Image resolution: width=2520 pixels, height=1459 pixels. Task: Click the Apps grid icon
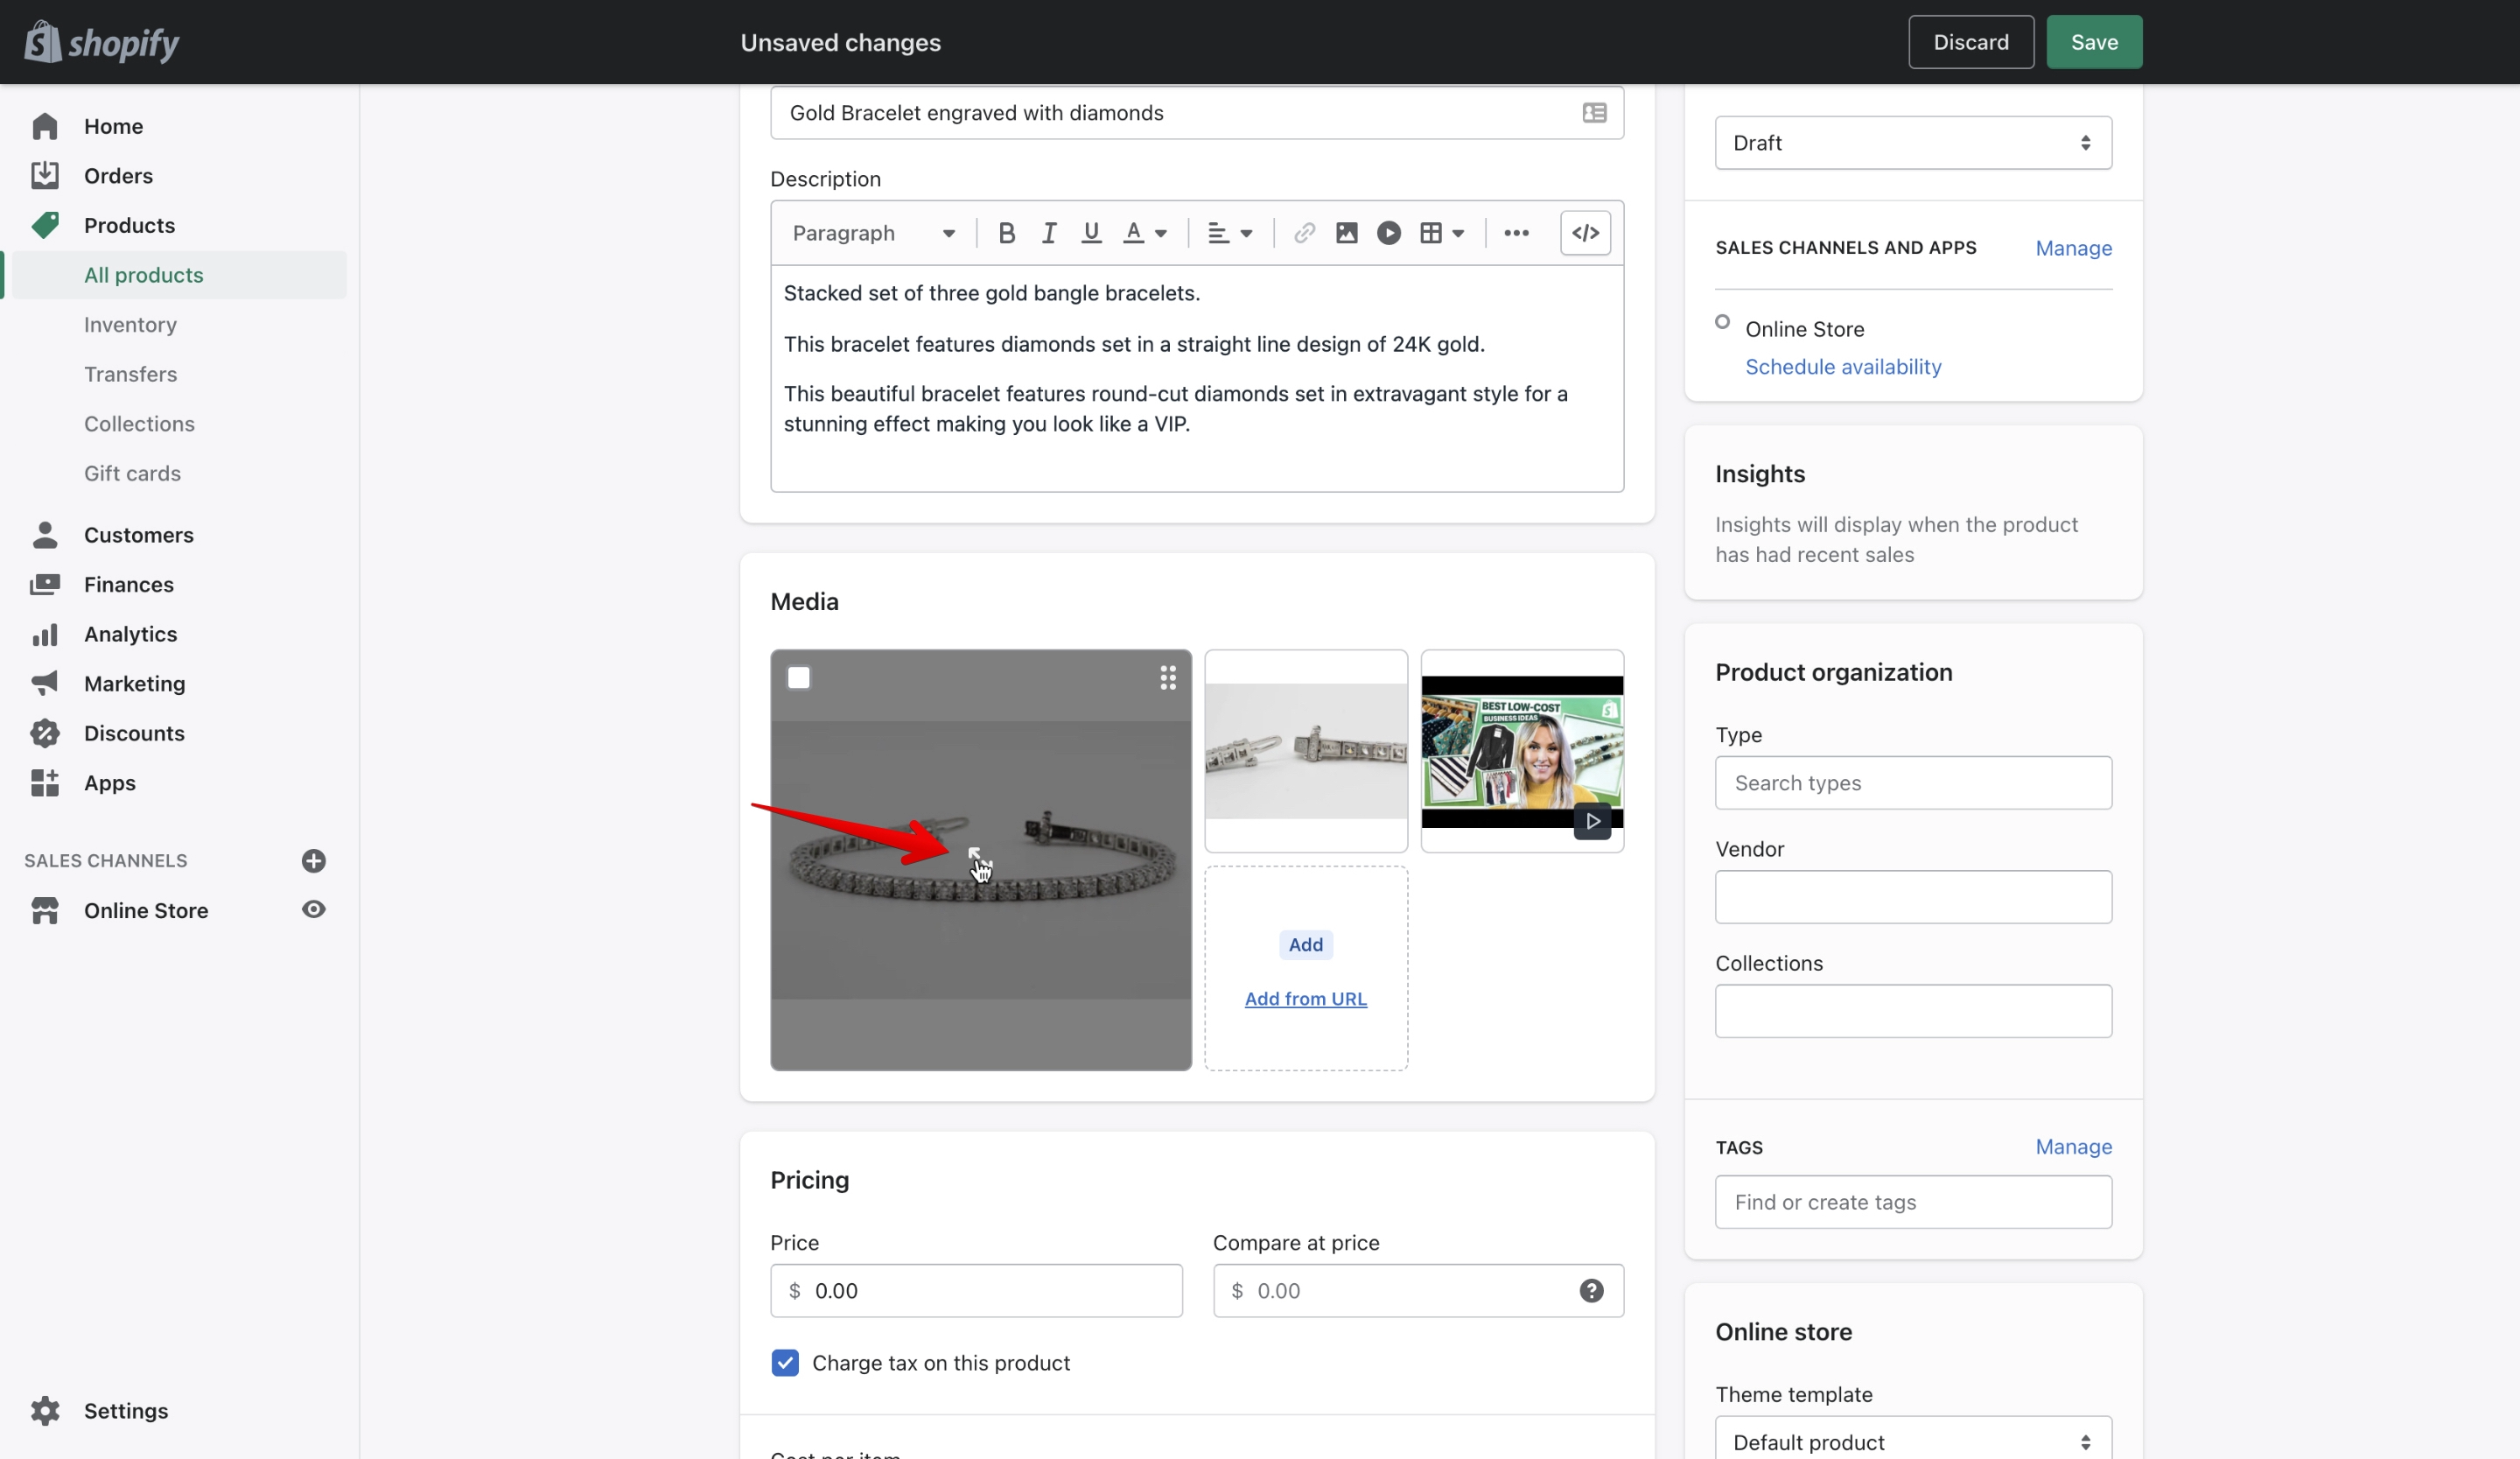click(45, 783)
